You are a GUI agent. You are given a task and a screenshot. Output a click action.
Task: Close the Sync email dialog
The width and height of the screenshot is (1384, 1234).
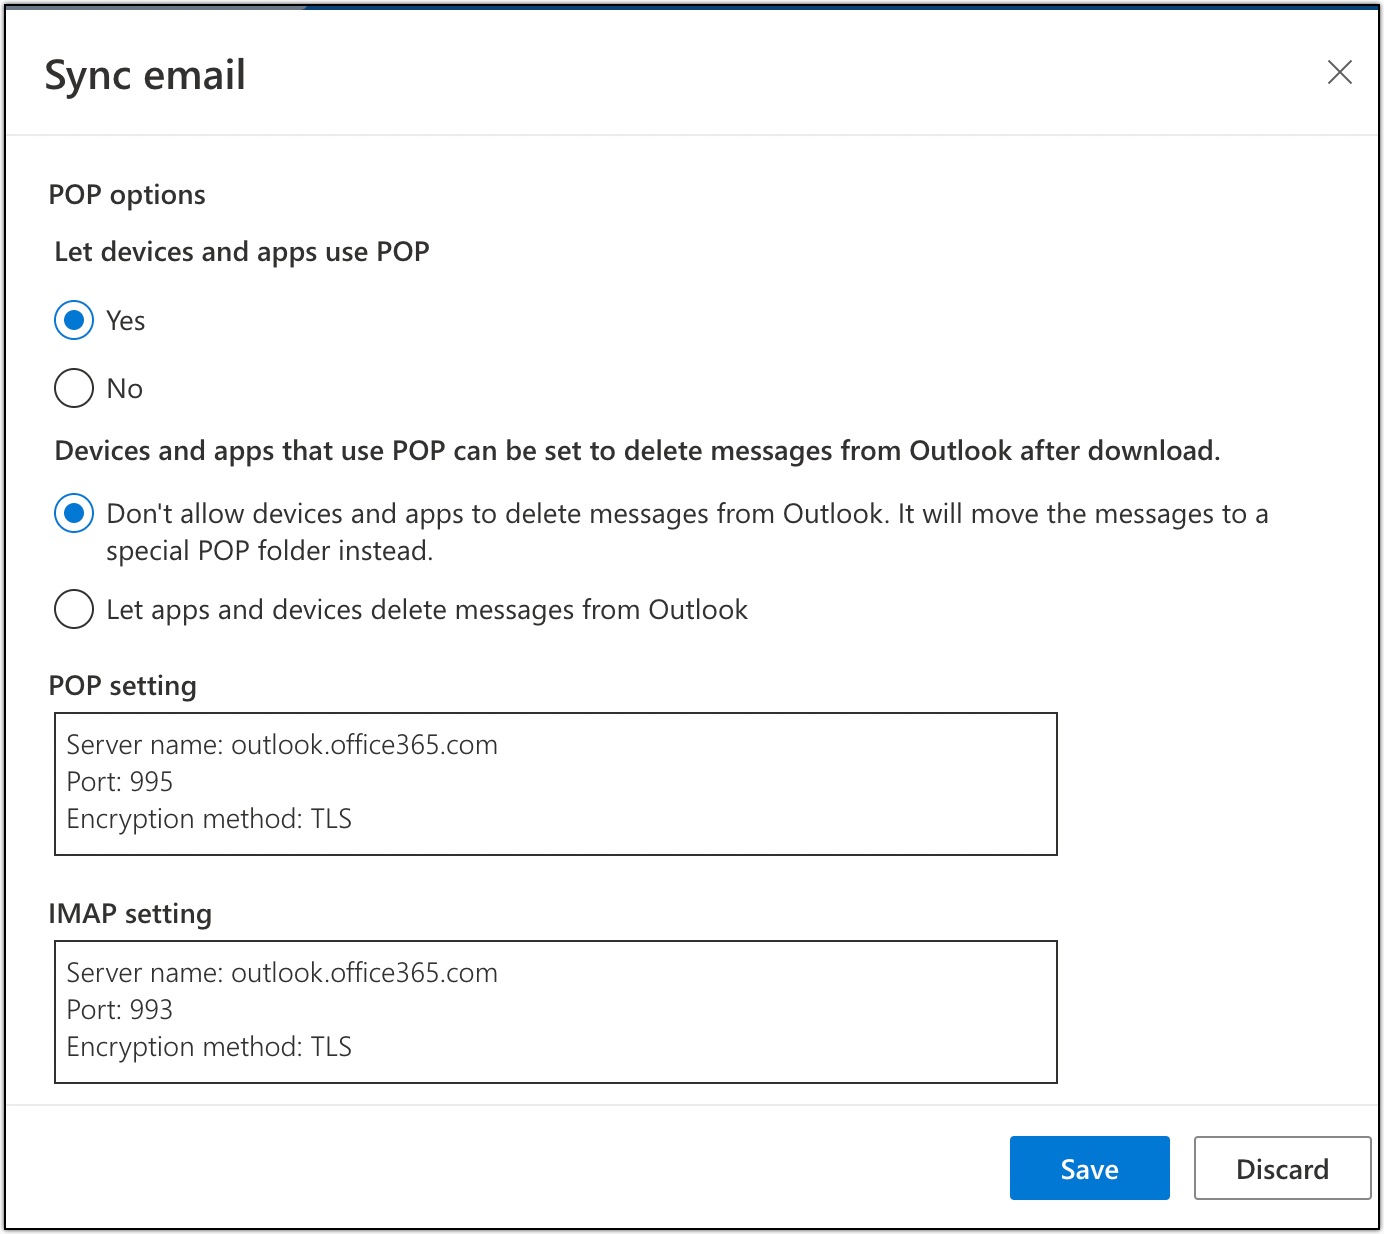[1339, 72]
